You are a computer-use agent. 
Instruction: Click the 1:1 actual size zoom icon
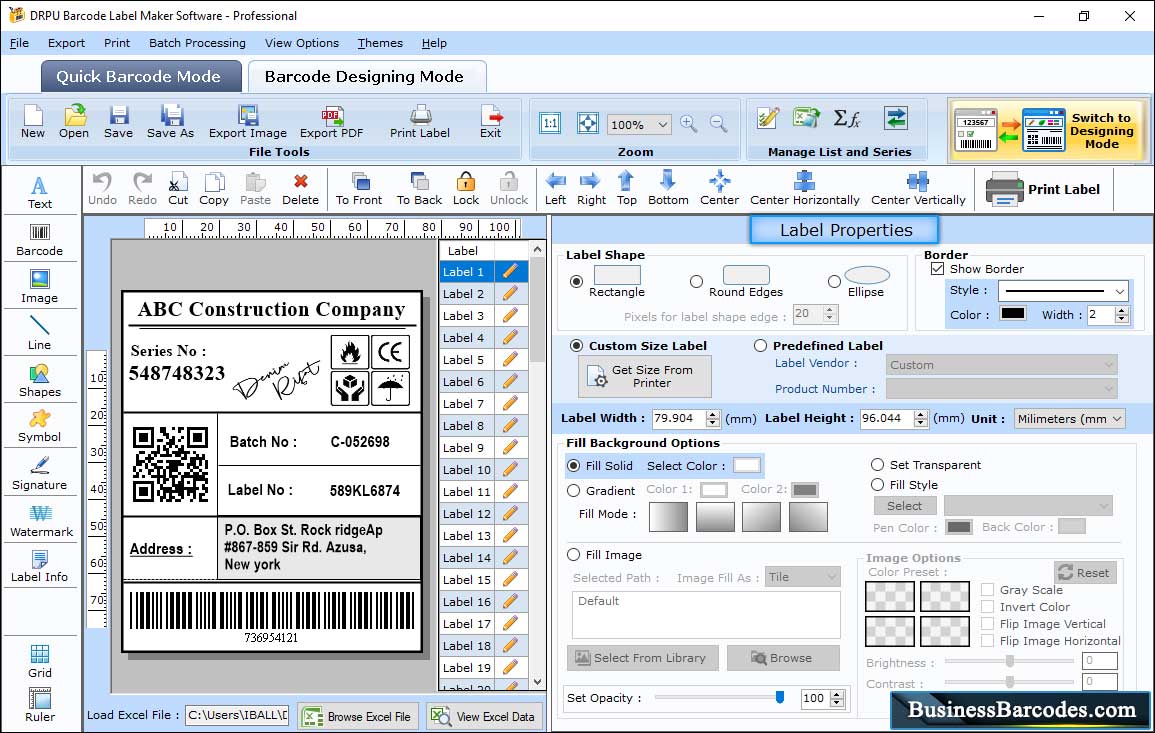coord(550,123)
